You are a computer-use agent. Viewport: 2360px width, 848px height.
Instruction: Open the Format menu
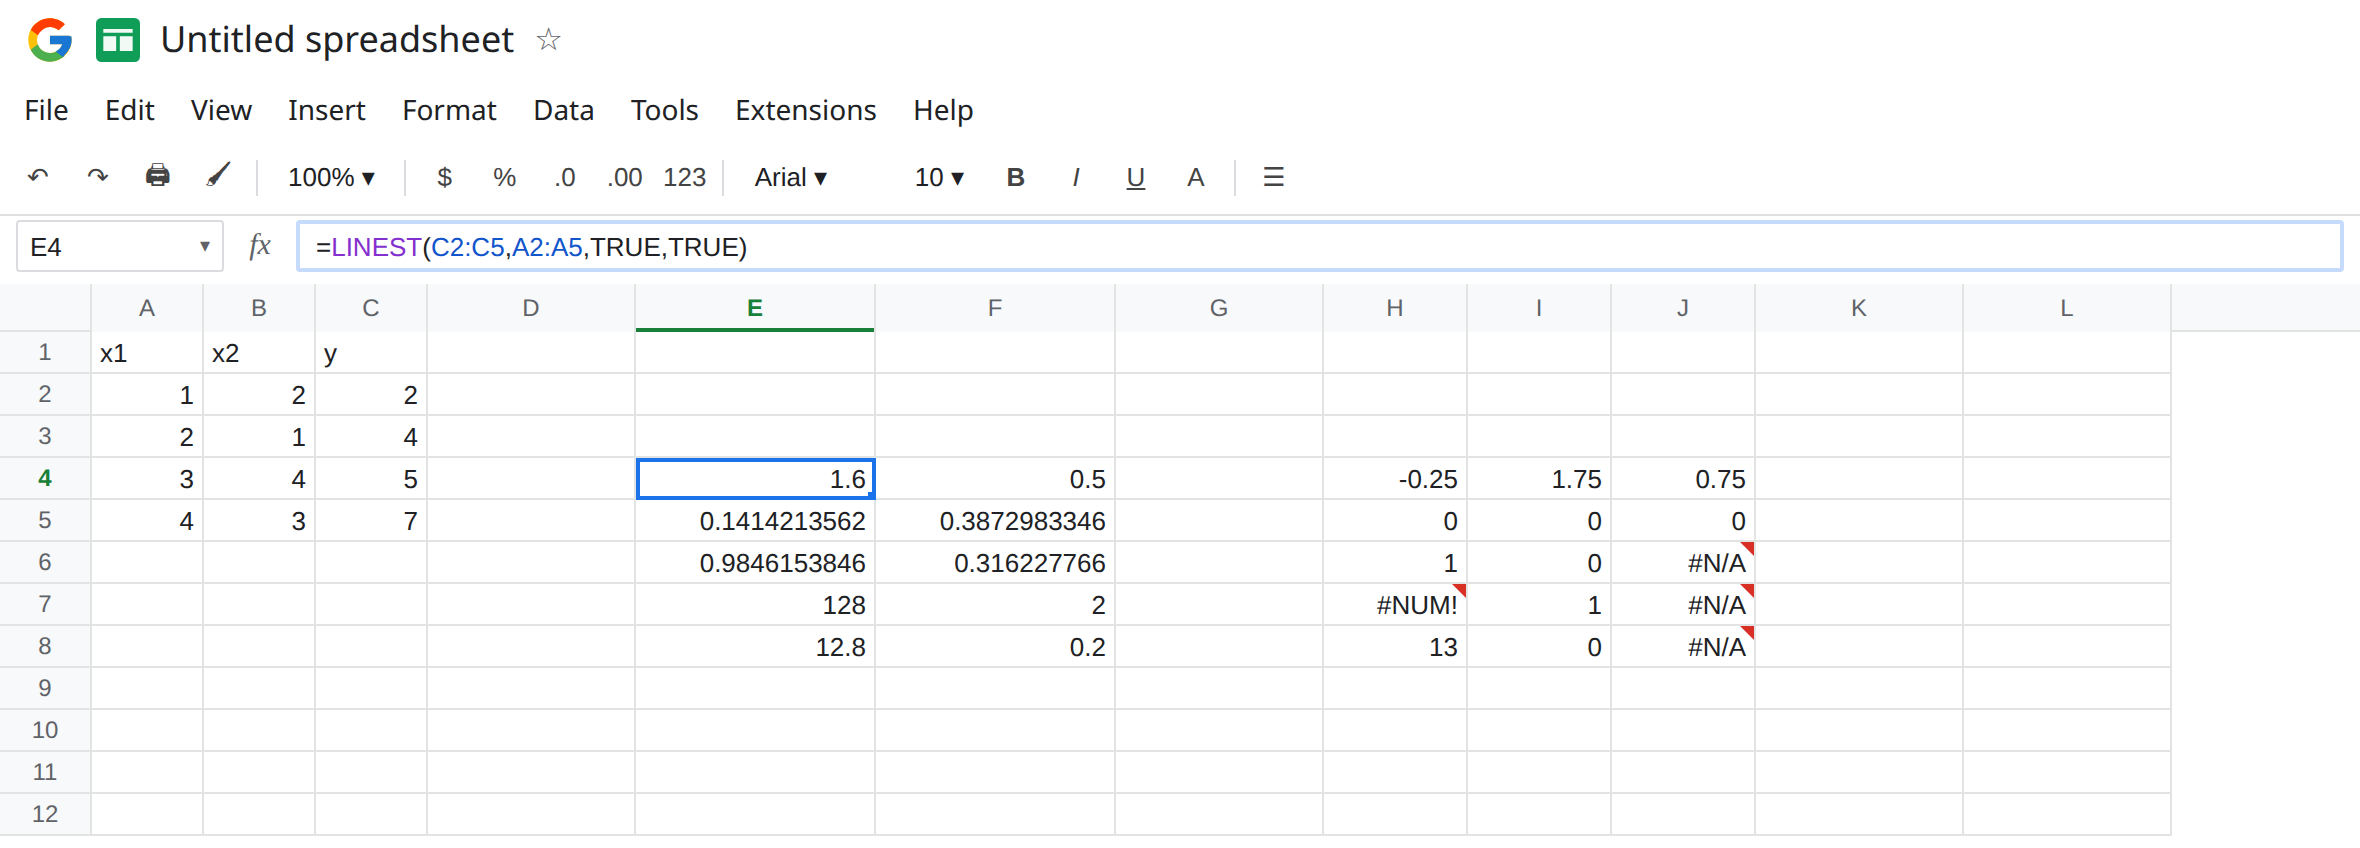coord(449,110)
